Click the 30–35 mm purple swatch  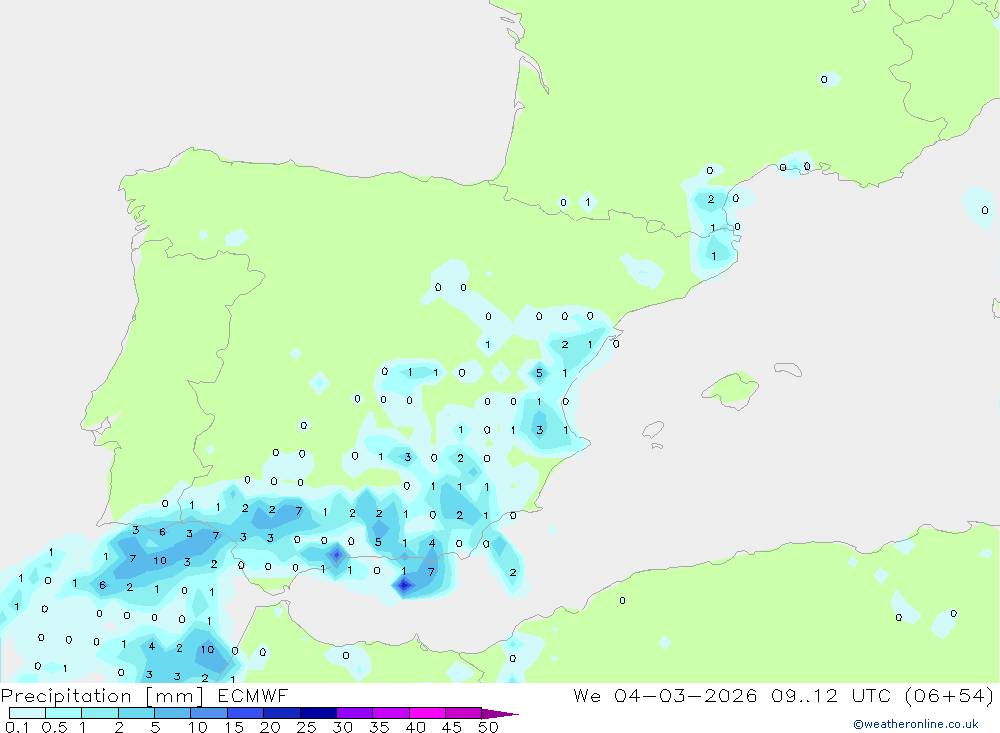tap(355, 713)
